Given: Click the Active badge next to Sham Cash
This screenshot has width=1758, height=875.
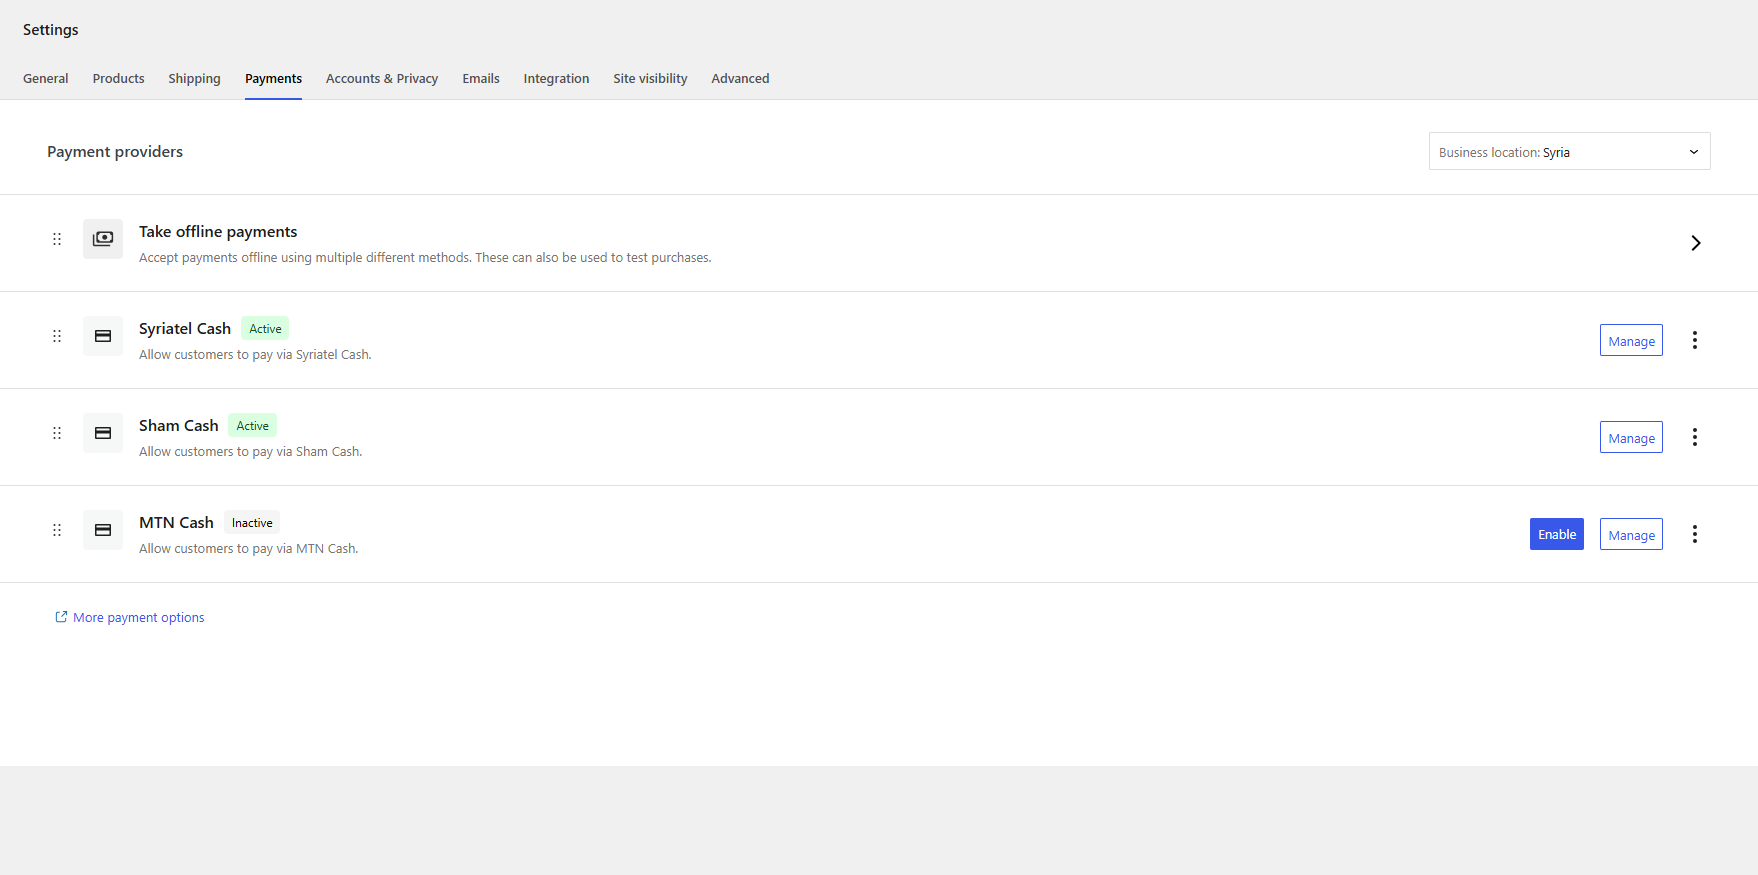Looking at the screenshot, I should [252, 426].
